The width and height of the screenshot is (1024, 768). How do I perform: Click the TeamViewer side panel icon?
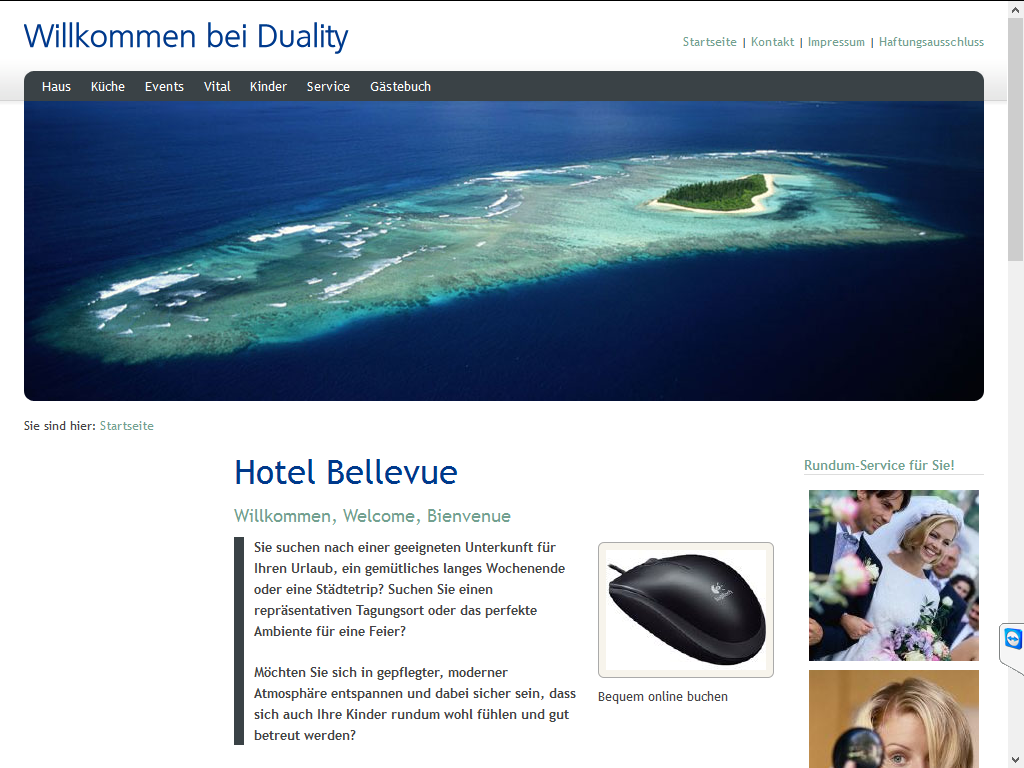[1013, 638]
